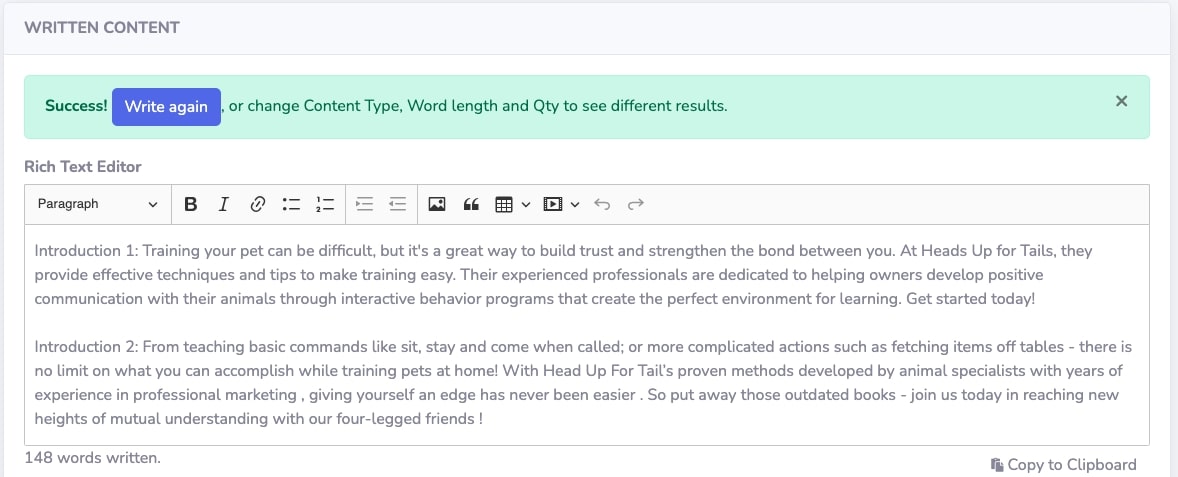Viewport: 1178px width, 477px height.
Task: Add a block quote
Action: (471, 204)
